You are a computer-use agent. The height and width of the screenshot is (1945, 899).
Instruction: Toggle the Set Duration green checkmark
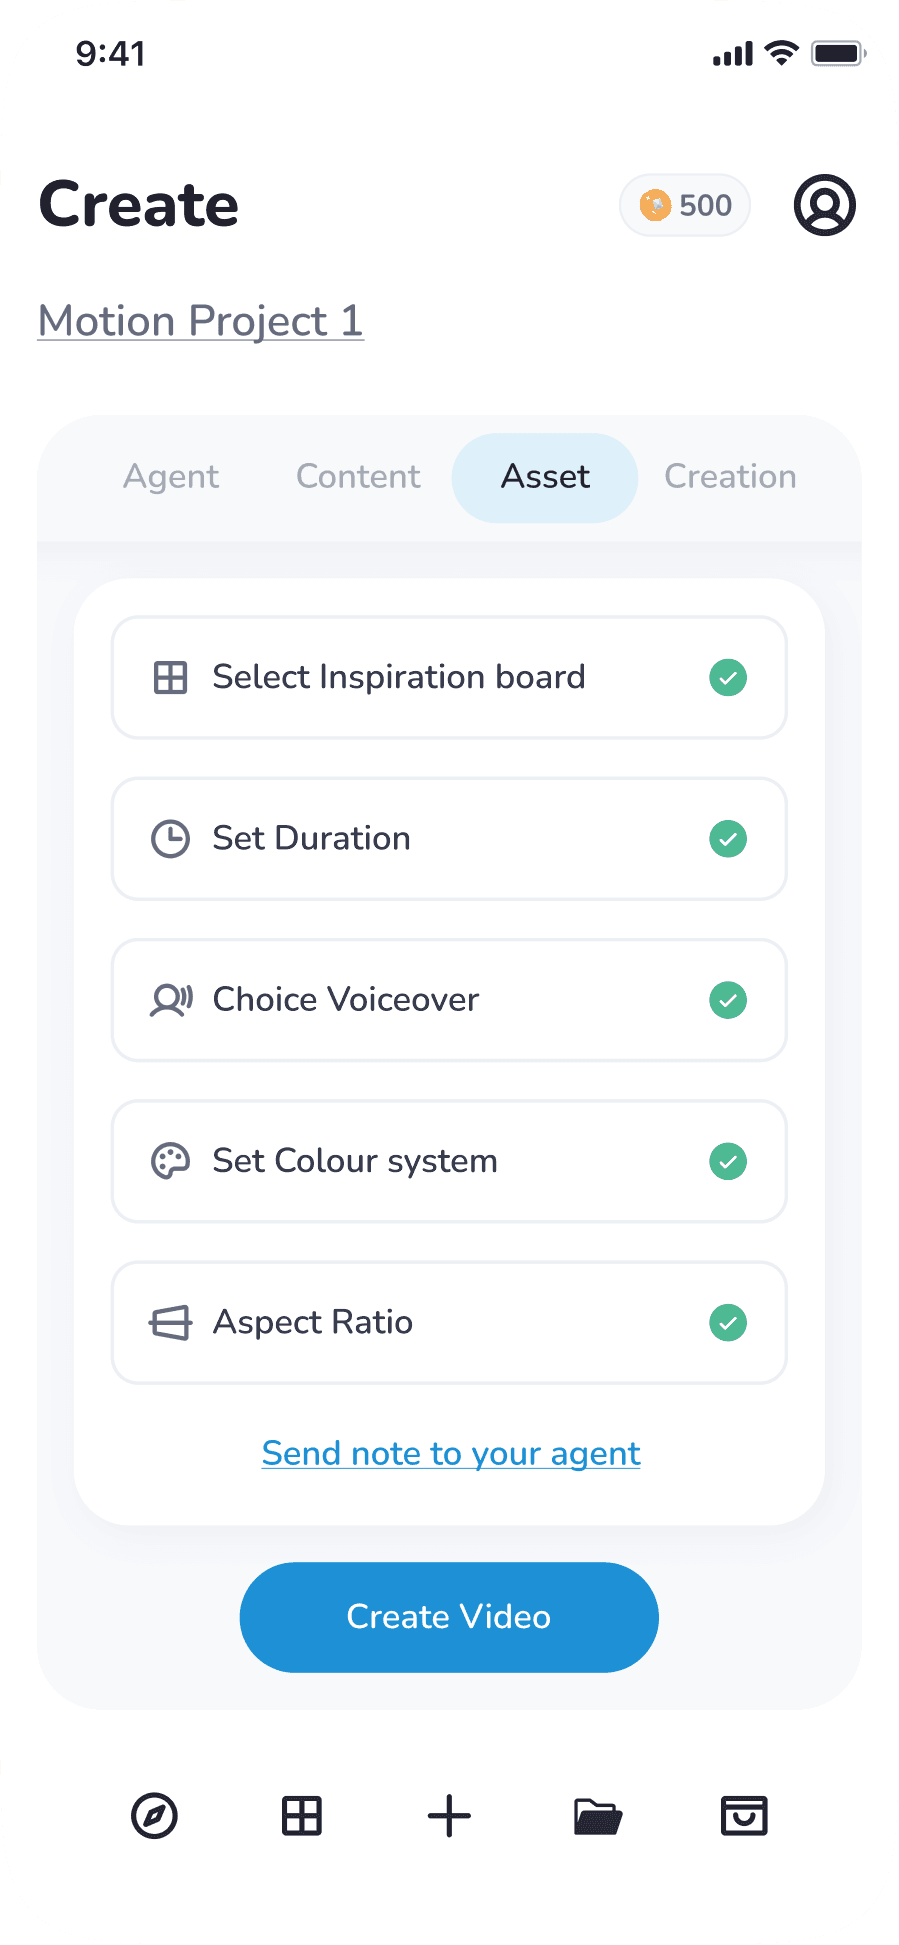(x=728, y=839)
